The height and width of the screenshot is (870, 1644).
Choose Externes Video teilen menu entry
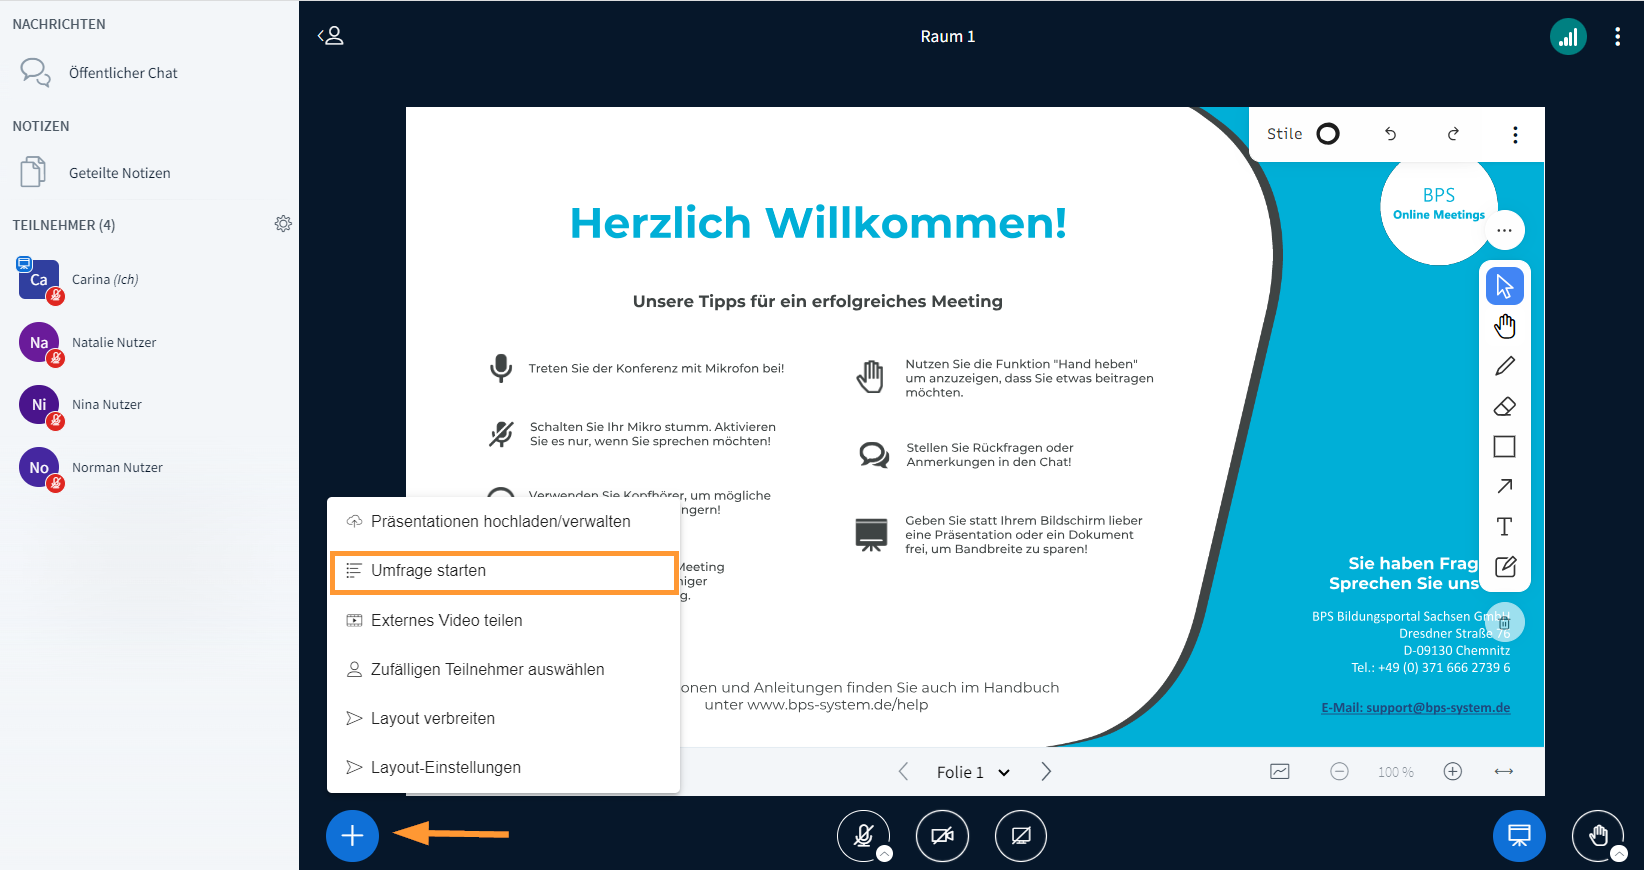tap(446, 620)
